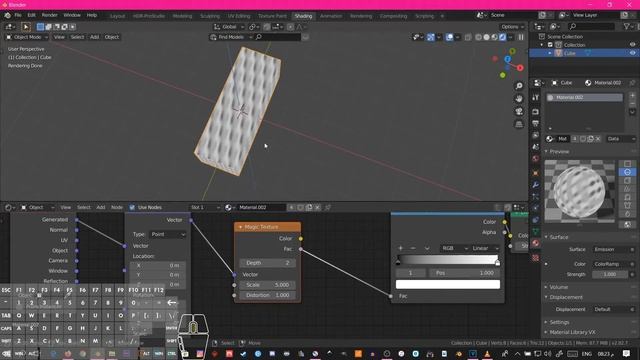Select hair strands preview shape for material

(627, 189)
